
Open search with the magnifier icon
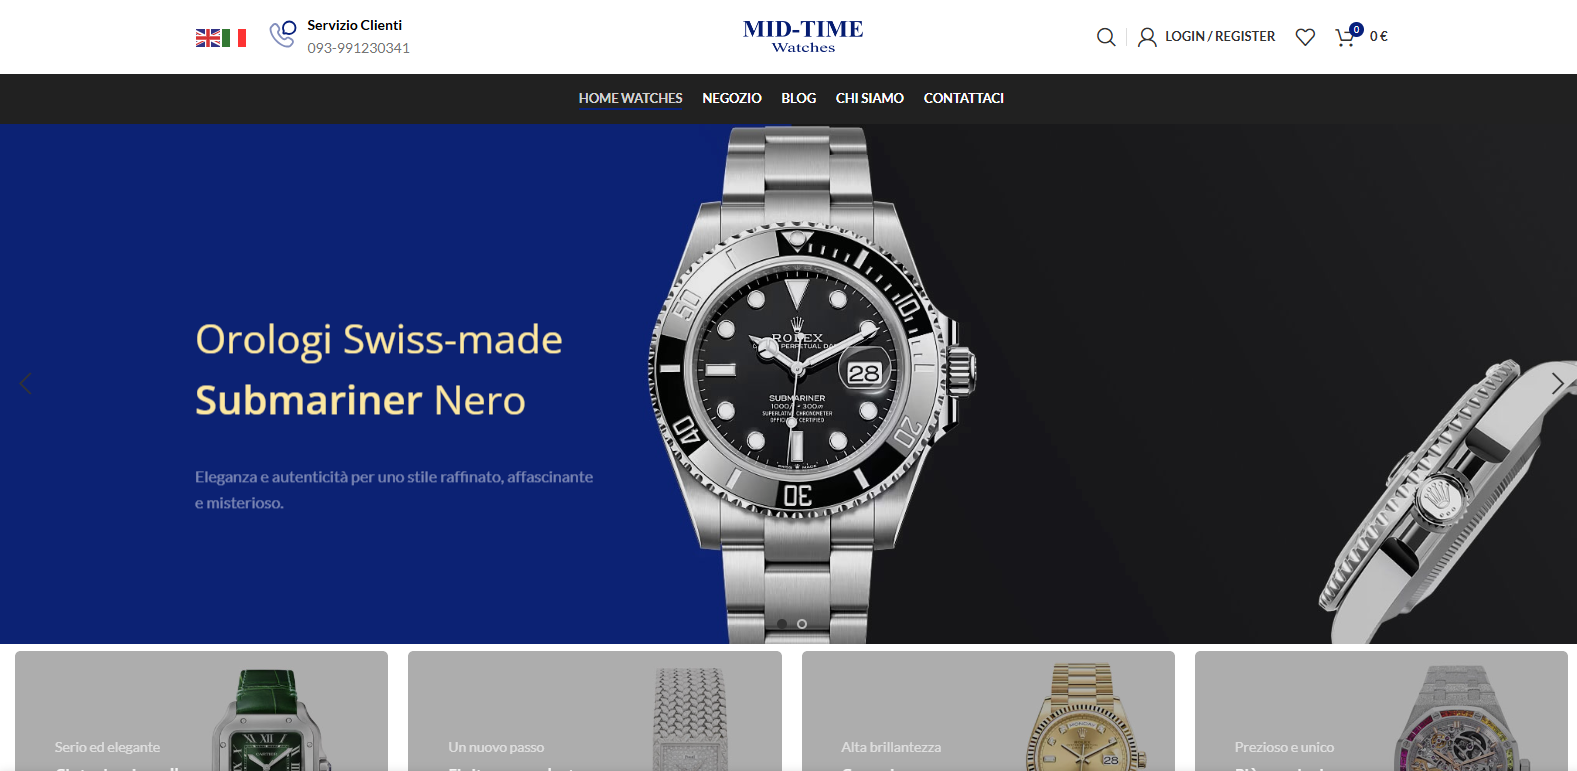[1106, 37]
